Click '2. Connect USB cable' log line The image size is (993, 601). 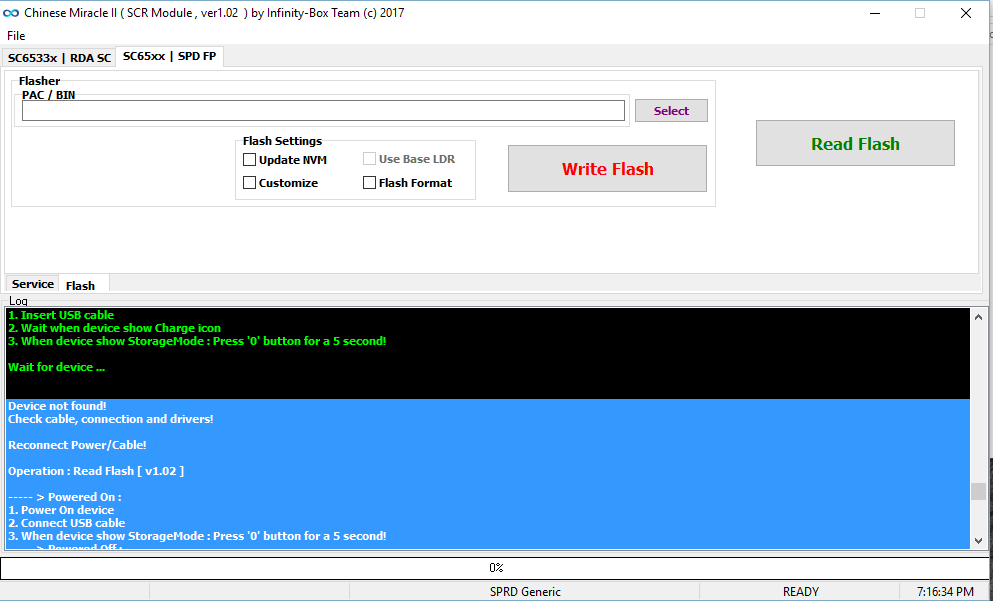pyautogui.click(x=66, y=523)
